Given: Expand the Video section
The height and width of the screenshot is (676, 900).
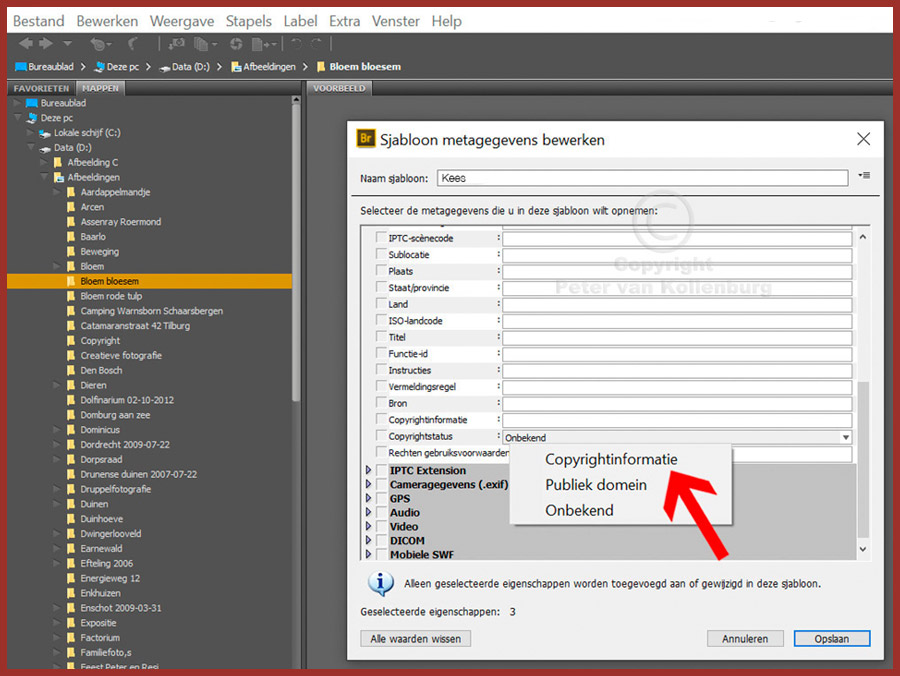Looking at the screenshot, I should (x=368, y=526).
